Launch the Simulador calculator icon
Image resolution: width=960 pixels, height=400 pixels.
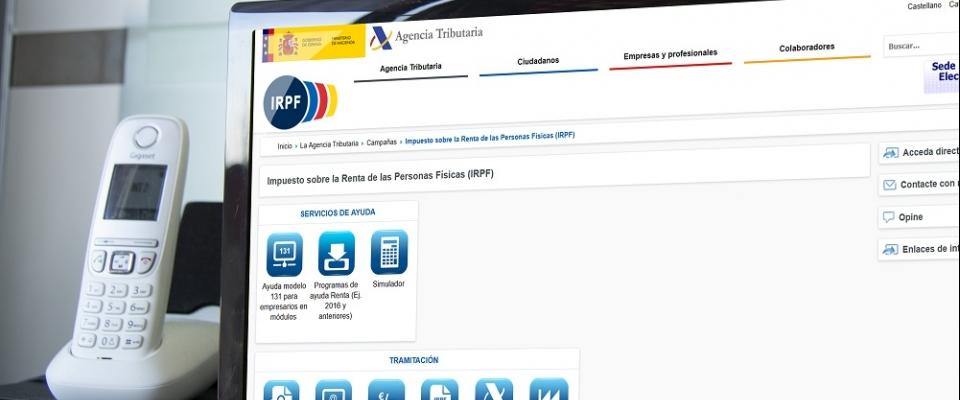click(389, 252)
